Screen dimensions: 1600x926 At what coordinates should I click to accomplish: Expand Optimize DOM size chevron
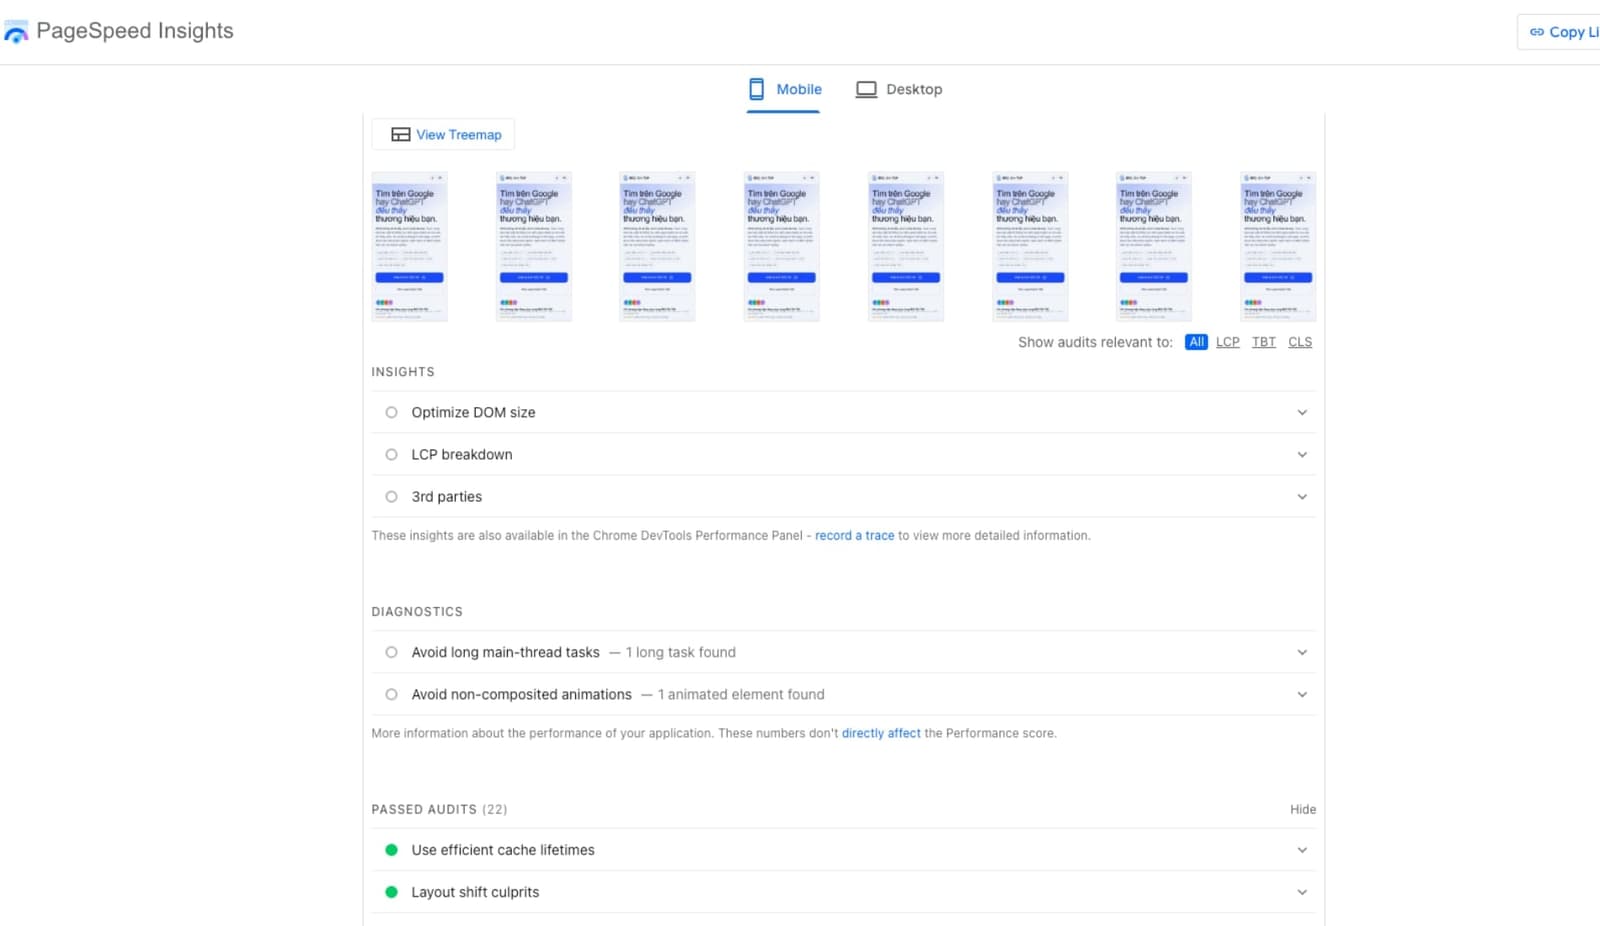[1302, 412]
